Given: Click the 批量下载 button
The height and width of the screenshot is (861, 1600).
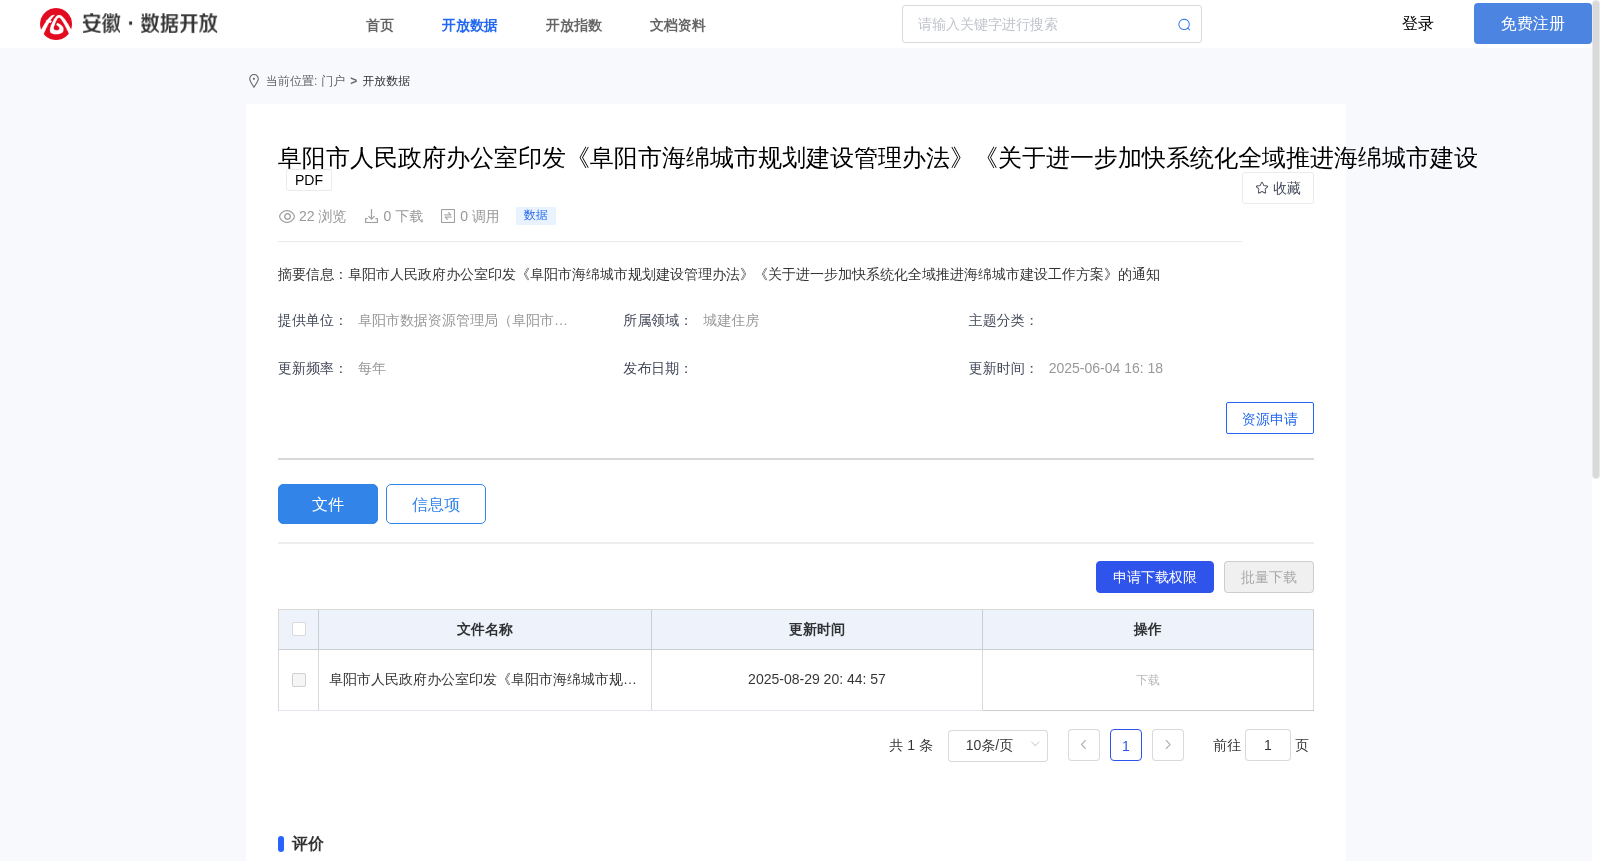Looking at the screenshot, I should [1269, 577].
